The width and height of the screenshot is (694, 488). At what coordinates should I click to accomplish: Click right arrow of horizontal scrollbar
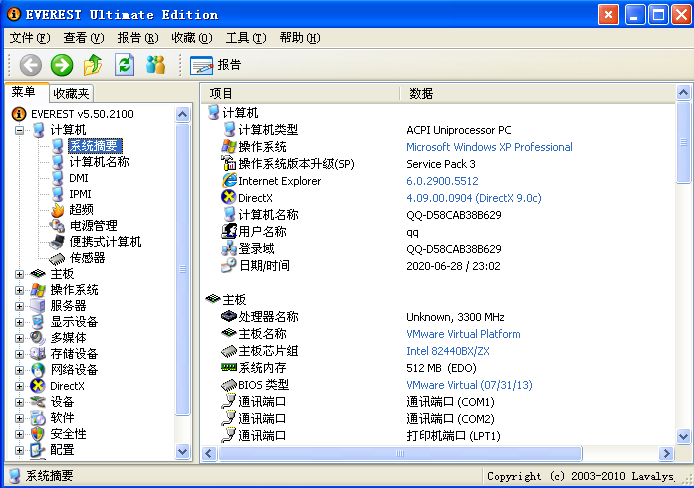[x=666, y=453]
